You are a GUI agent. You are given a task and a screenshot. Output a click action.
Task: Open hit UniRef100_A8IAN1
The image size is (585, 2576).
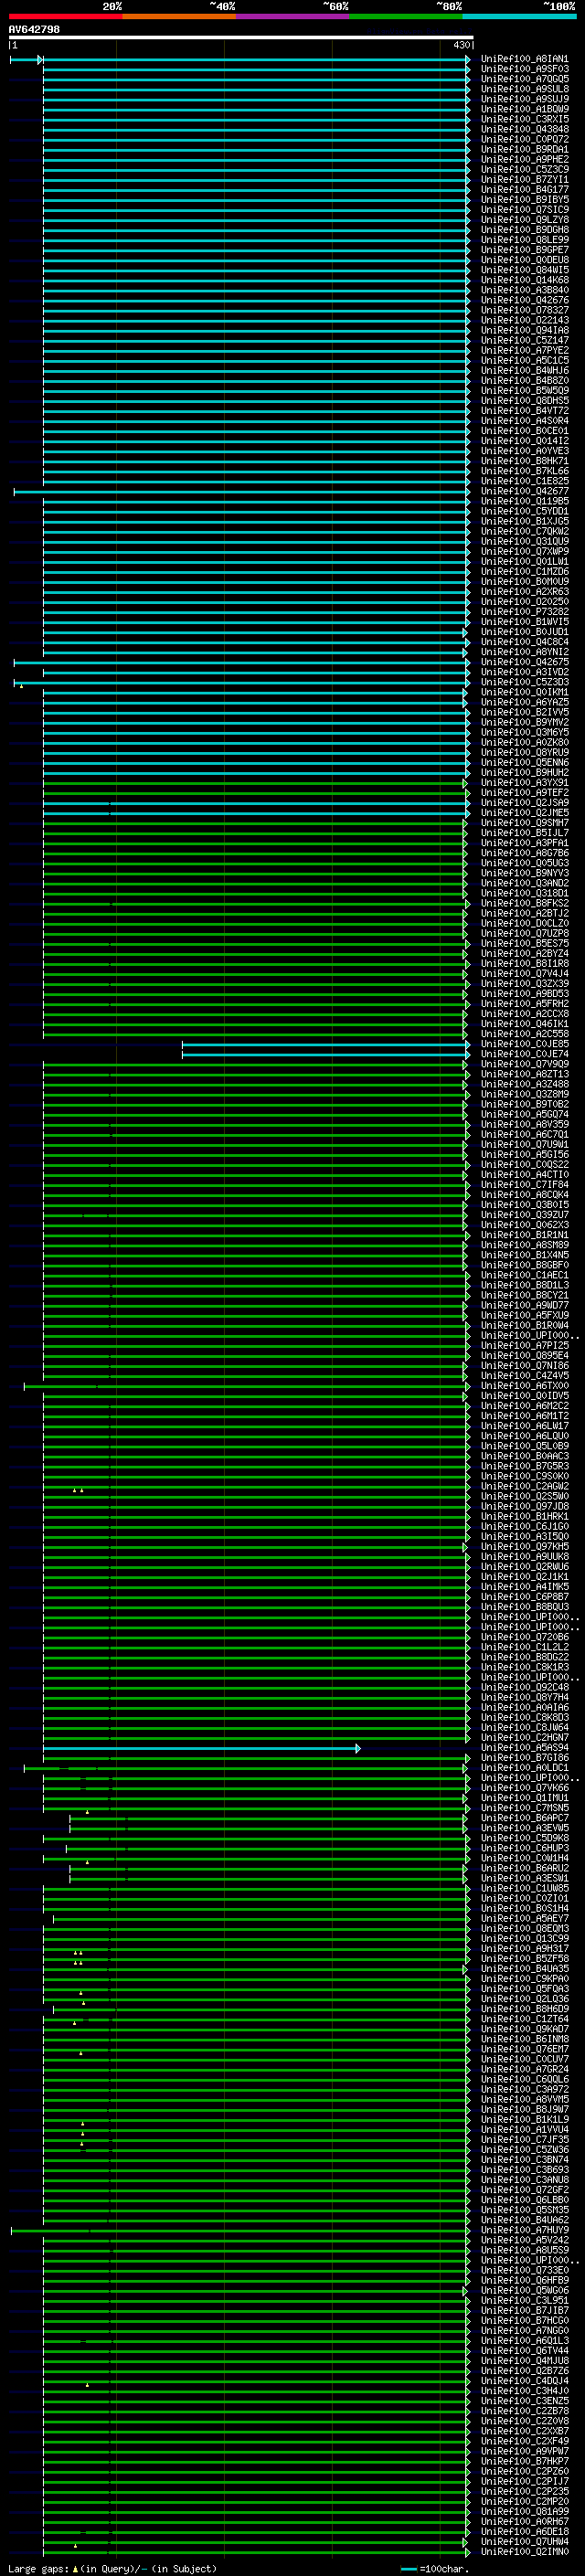(524, 59)
